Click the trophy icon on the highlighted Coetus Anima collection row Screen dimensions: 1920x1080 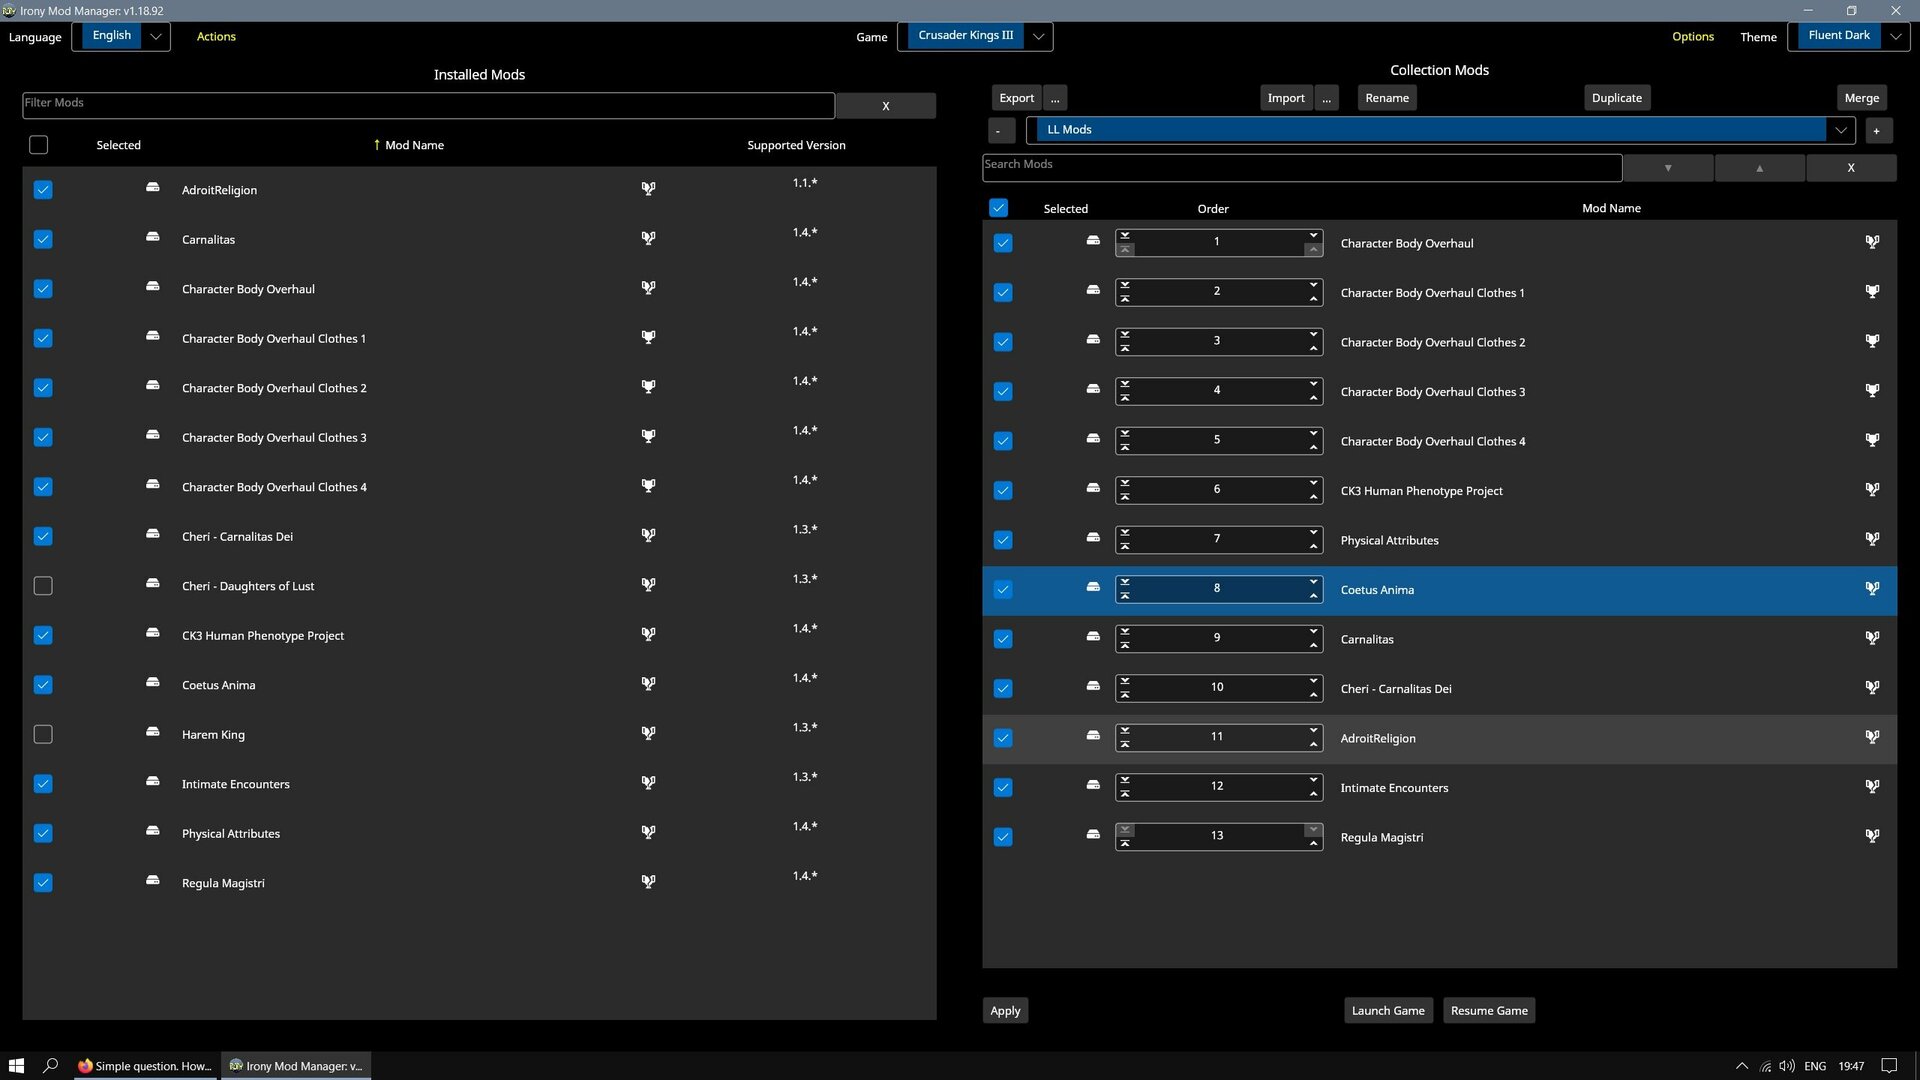(1872, 588)
